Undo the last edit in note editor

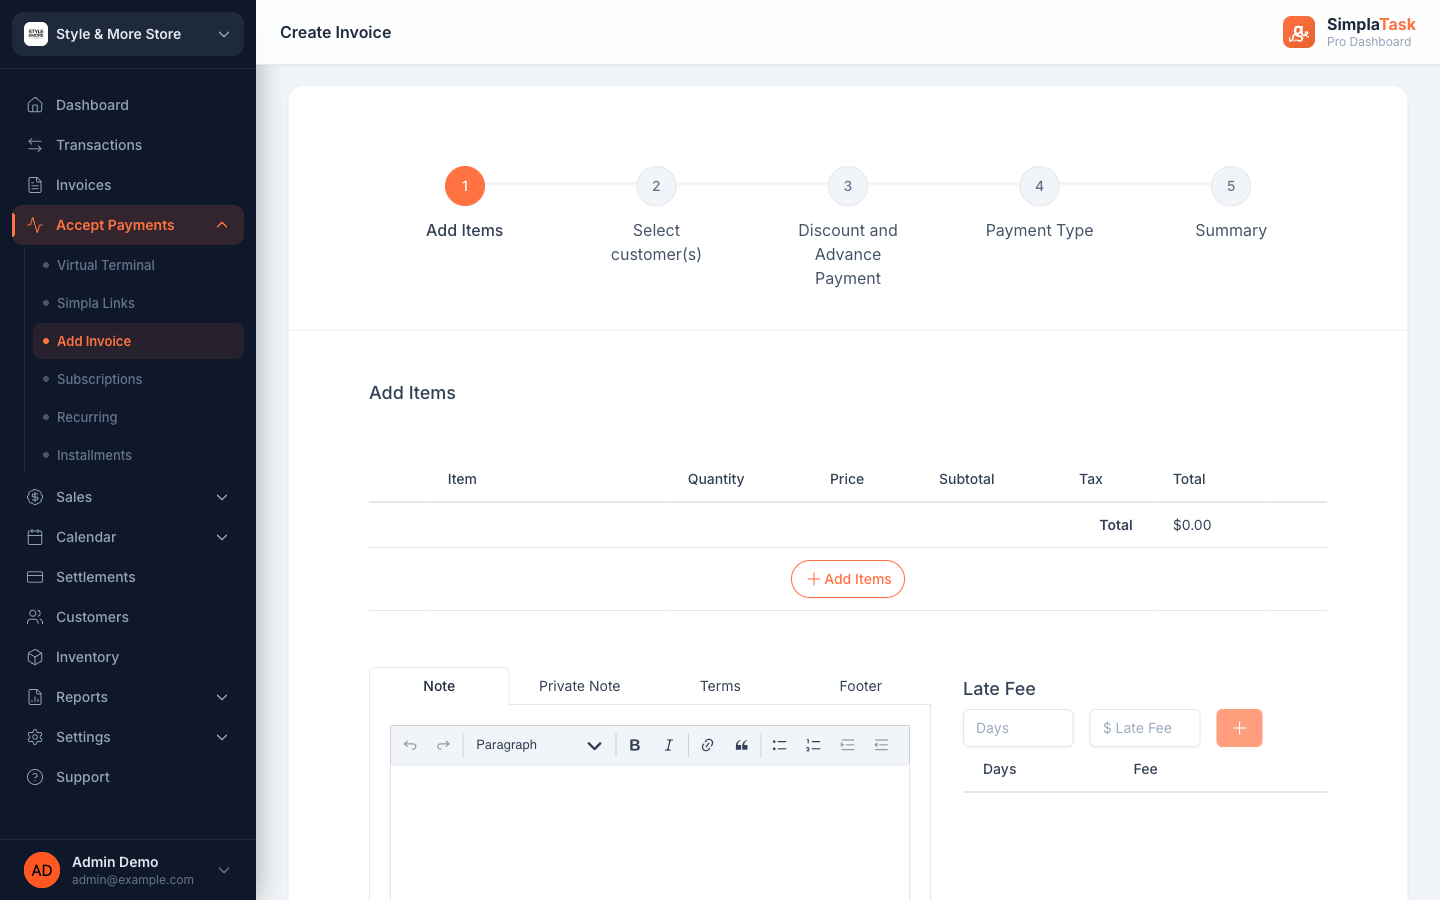click(410, 745)
